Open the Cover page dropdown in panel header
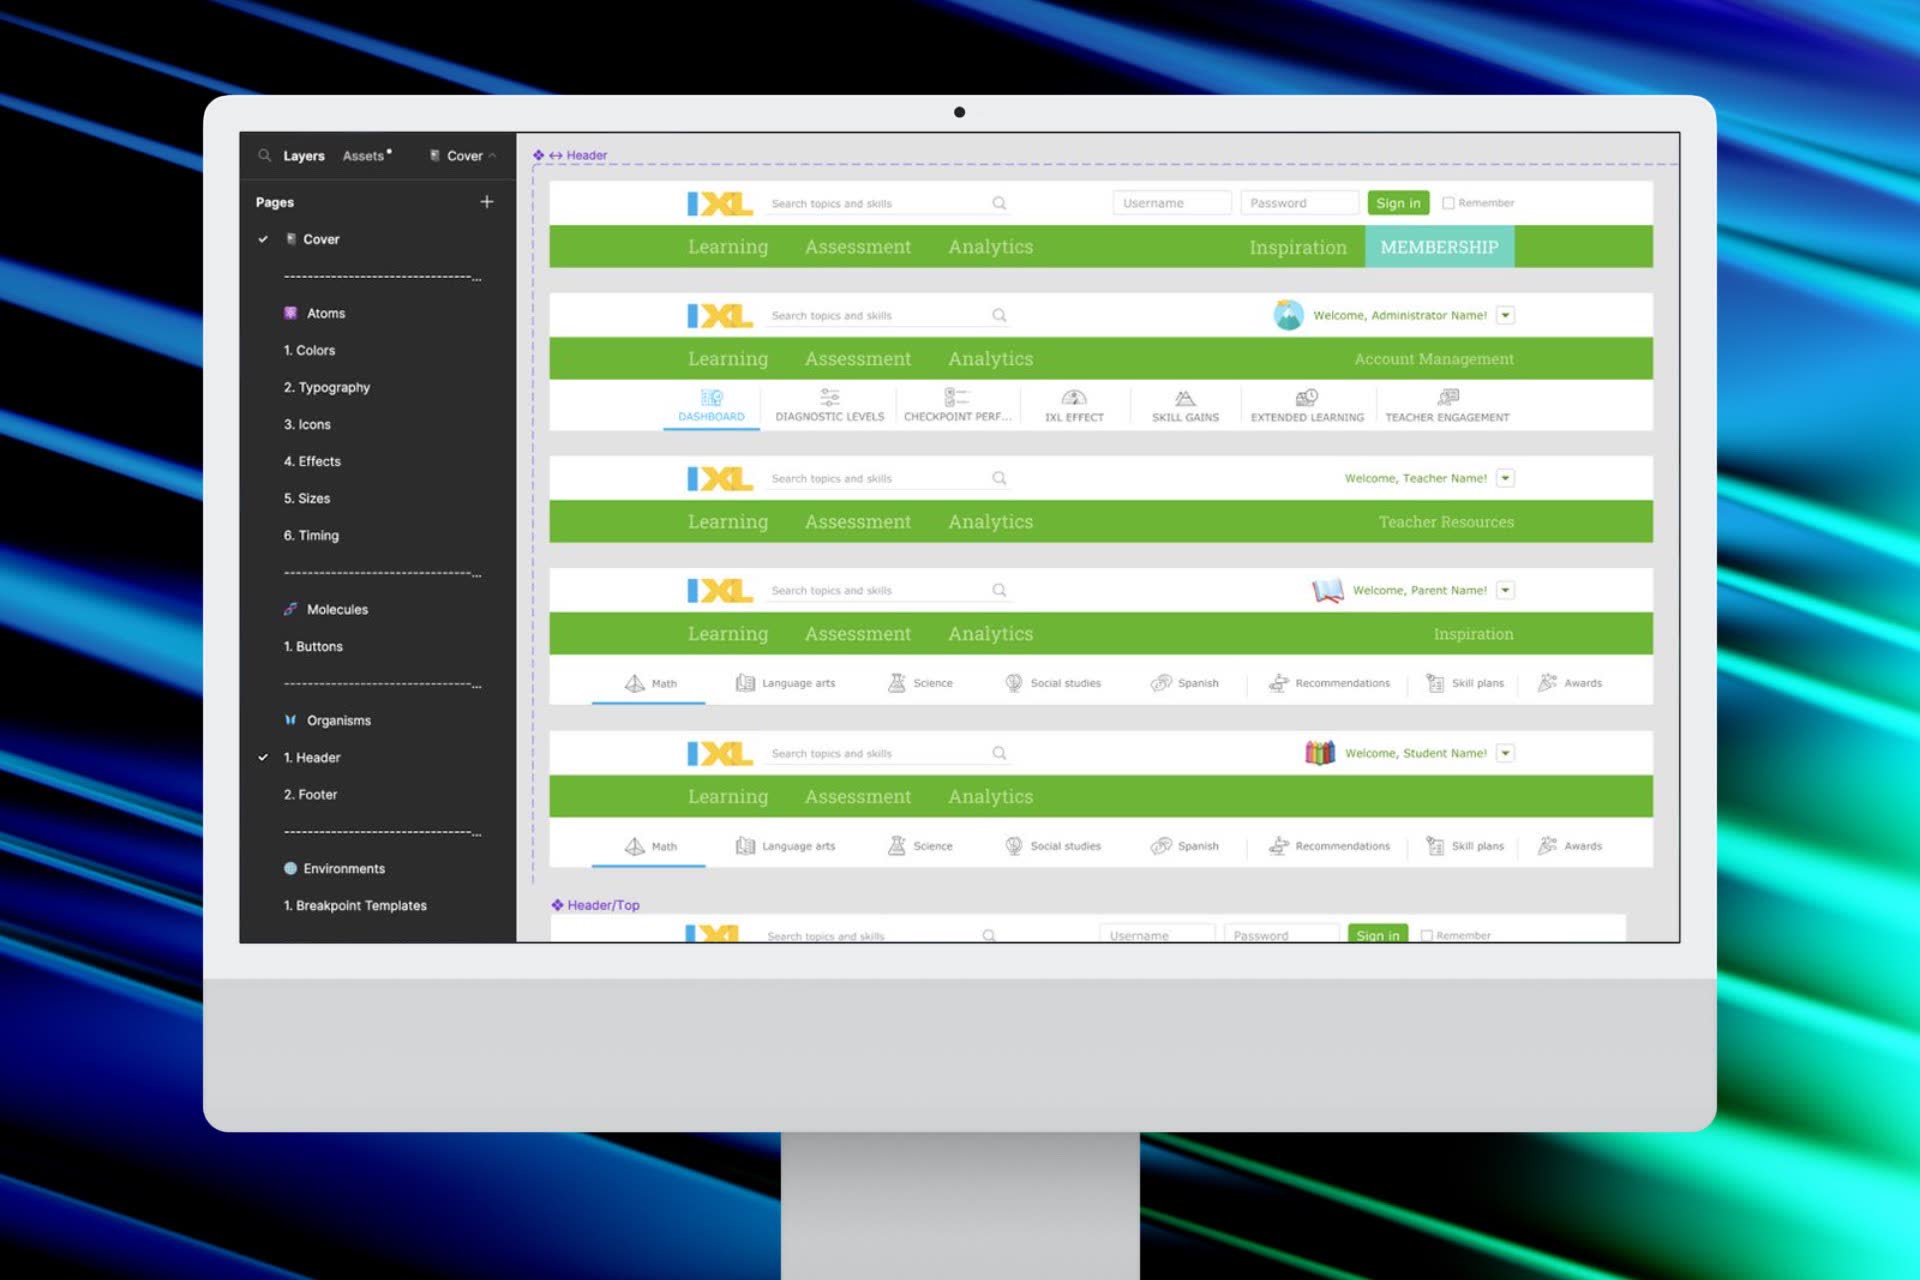 pos(464,156)
